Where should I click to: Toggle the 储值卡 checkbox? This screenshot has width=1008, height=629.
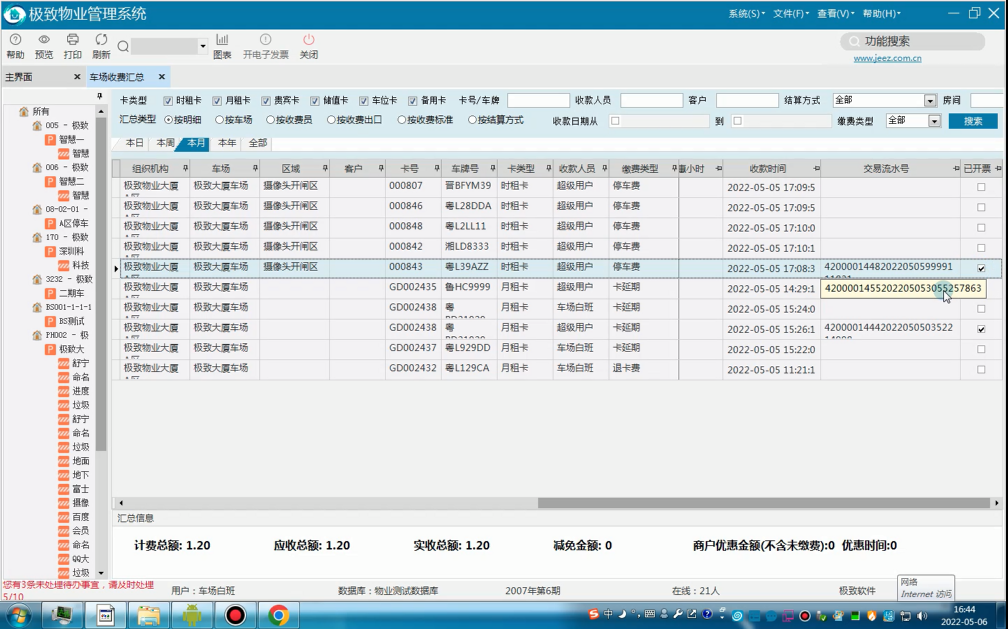(x=314, y=101)
